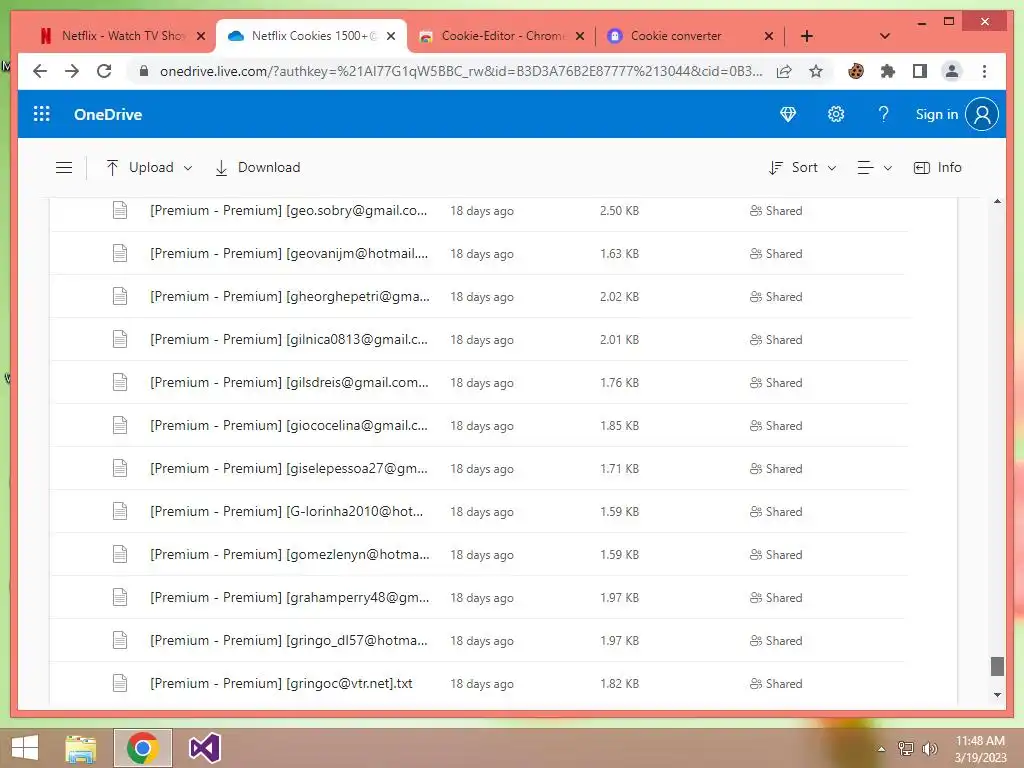Reload the current page
The width and height of the screenshot is (1024, 768).
[x=104, y=71]
